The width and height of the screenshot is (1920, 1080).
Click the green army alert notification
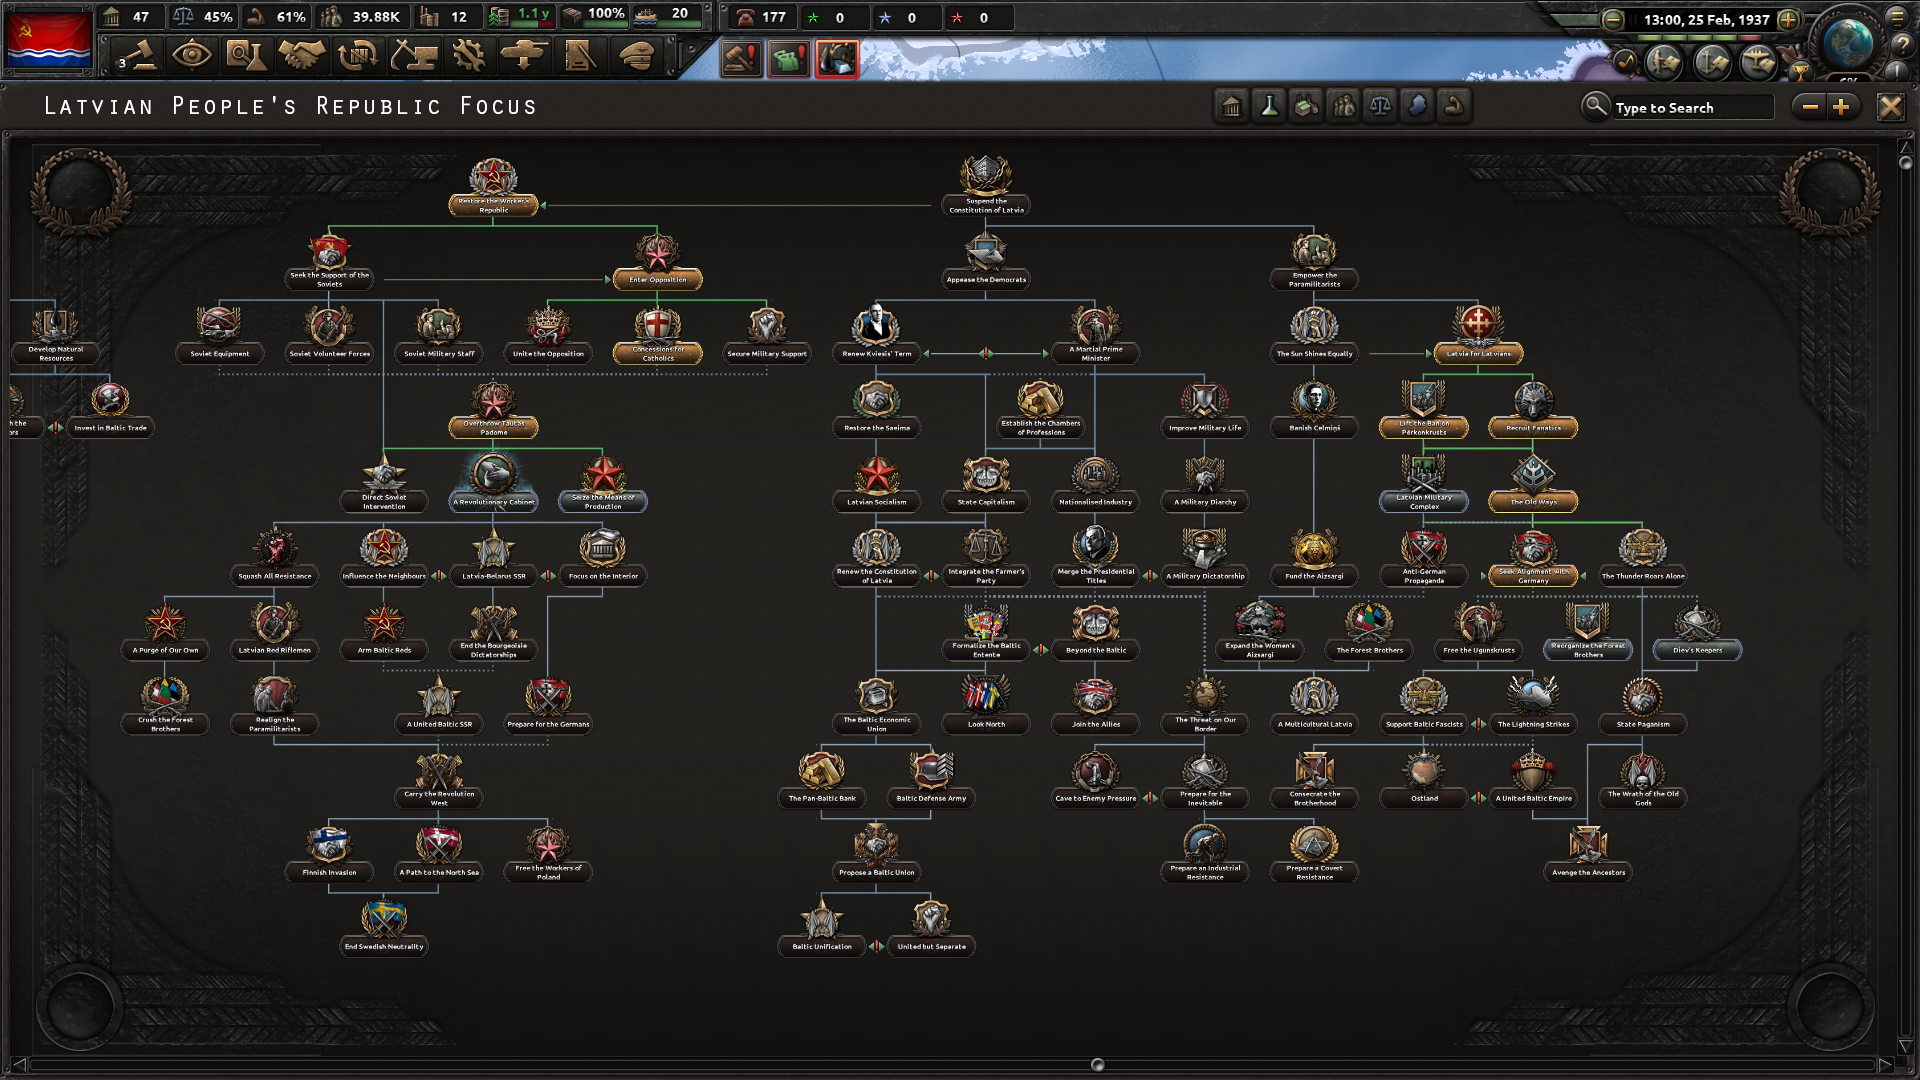coord(789,59)
